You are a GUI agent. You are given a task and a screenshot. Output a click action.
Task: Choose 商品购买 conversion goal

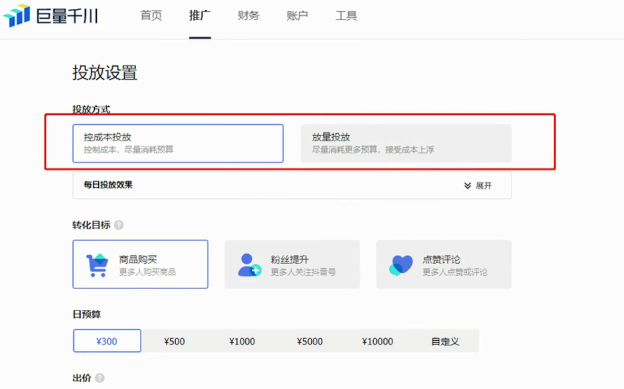coord(140,264)
